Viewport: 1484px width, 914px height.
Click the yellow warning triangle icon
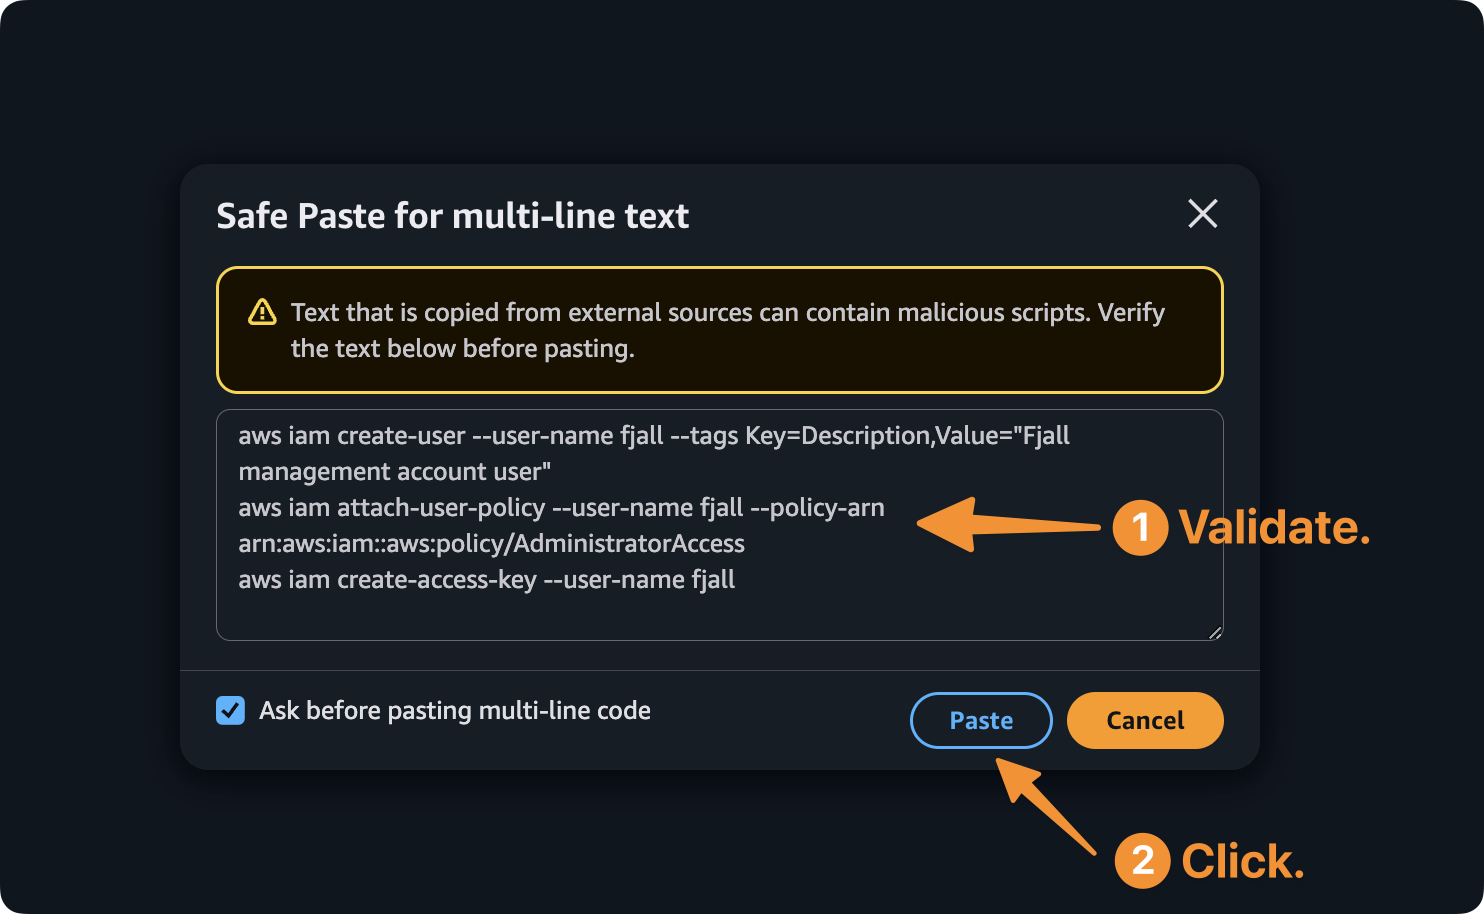click(262, 312)
